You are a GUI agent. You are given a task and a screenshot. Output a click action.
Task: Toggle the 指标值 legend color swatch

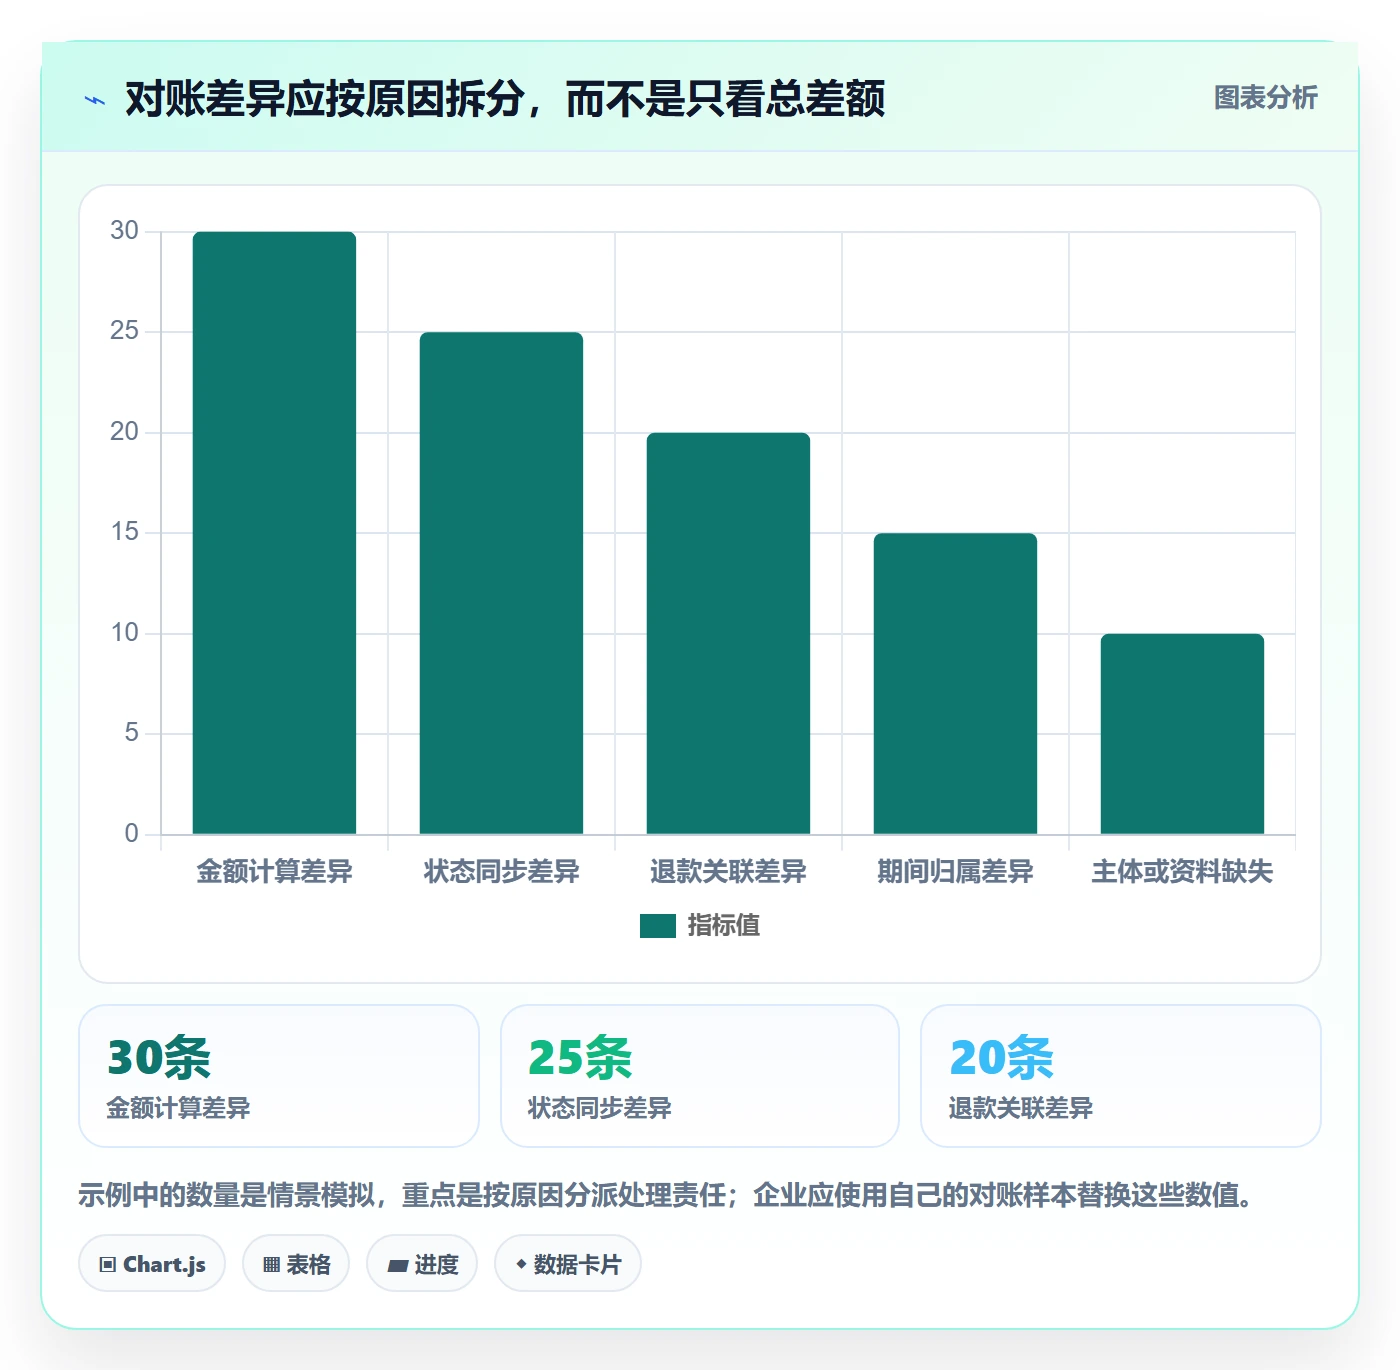click(x=658, y=926)
